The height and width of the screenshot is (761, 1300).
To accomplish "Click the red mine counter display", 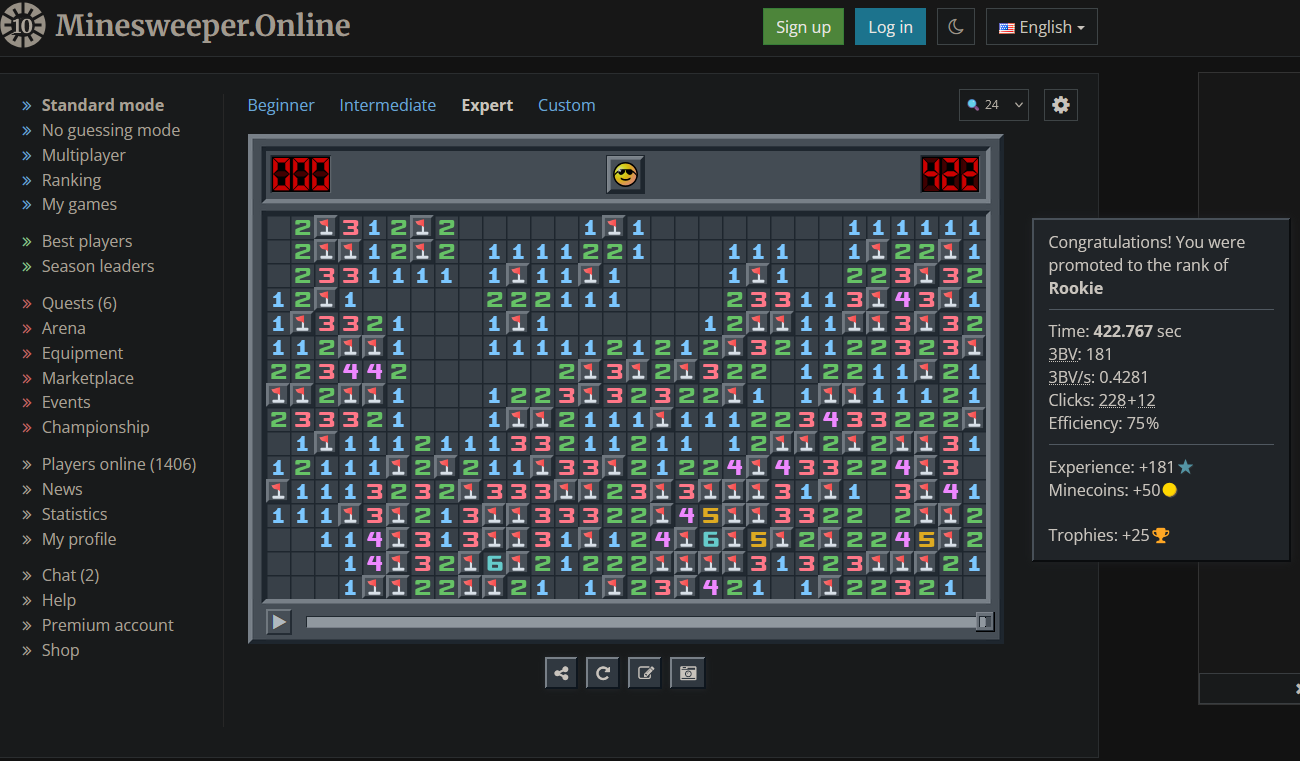I will pyautogui.click(x=300, y=175).
